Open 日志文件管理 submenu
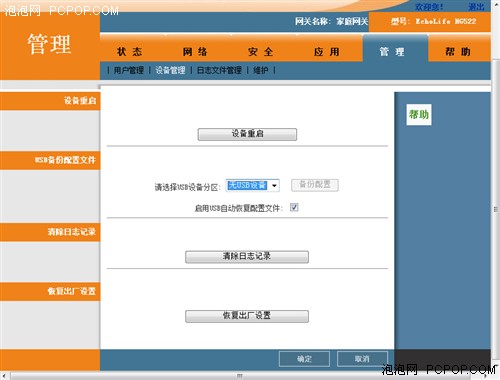500x380 pixels. click(x=219, y=70)
